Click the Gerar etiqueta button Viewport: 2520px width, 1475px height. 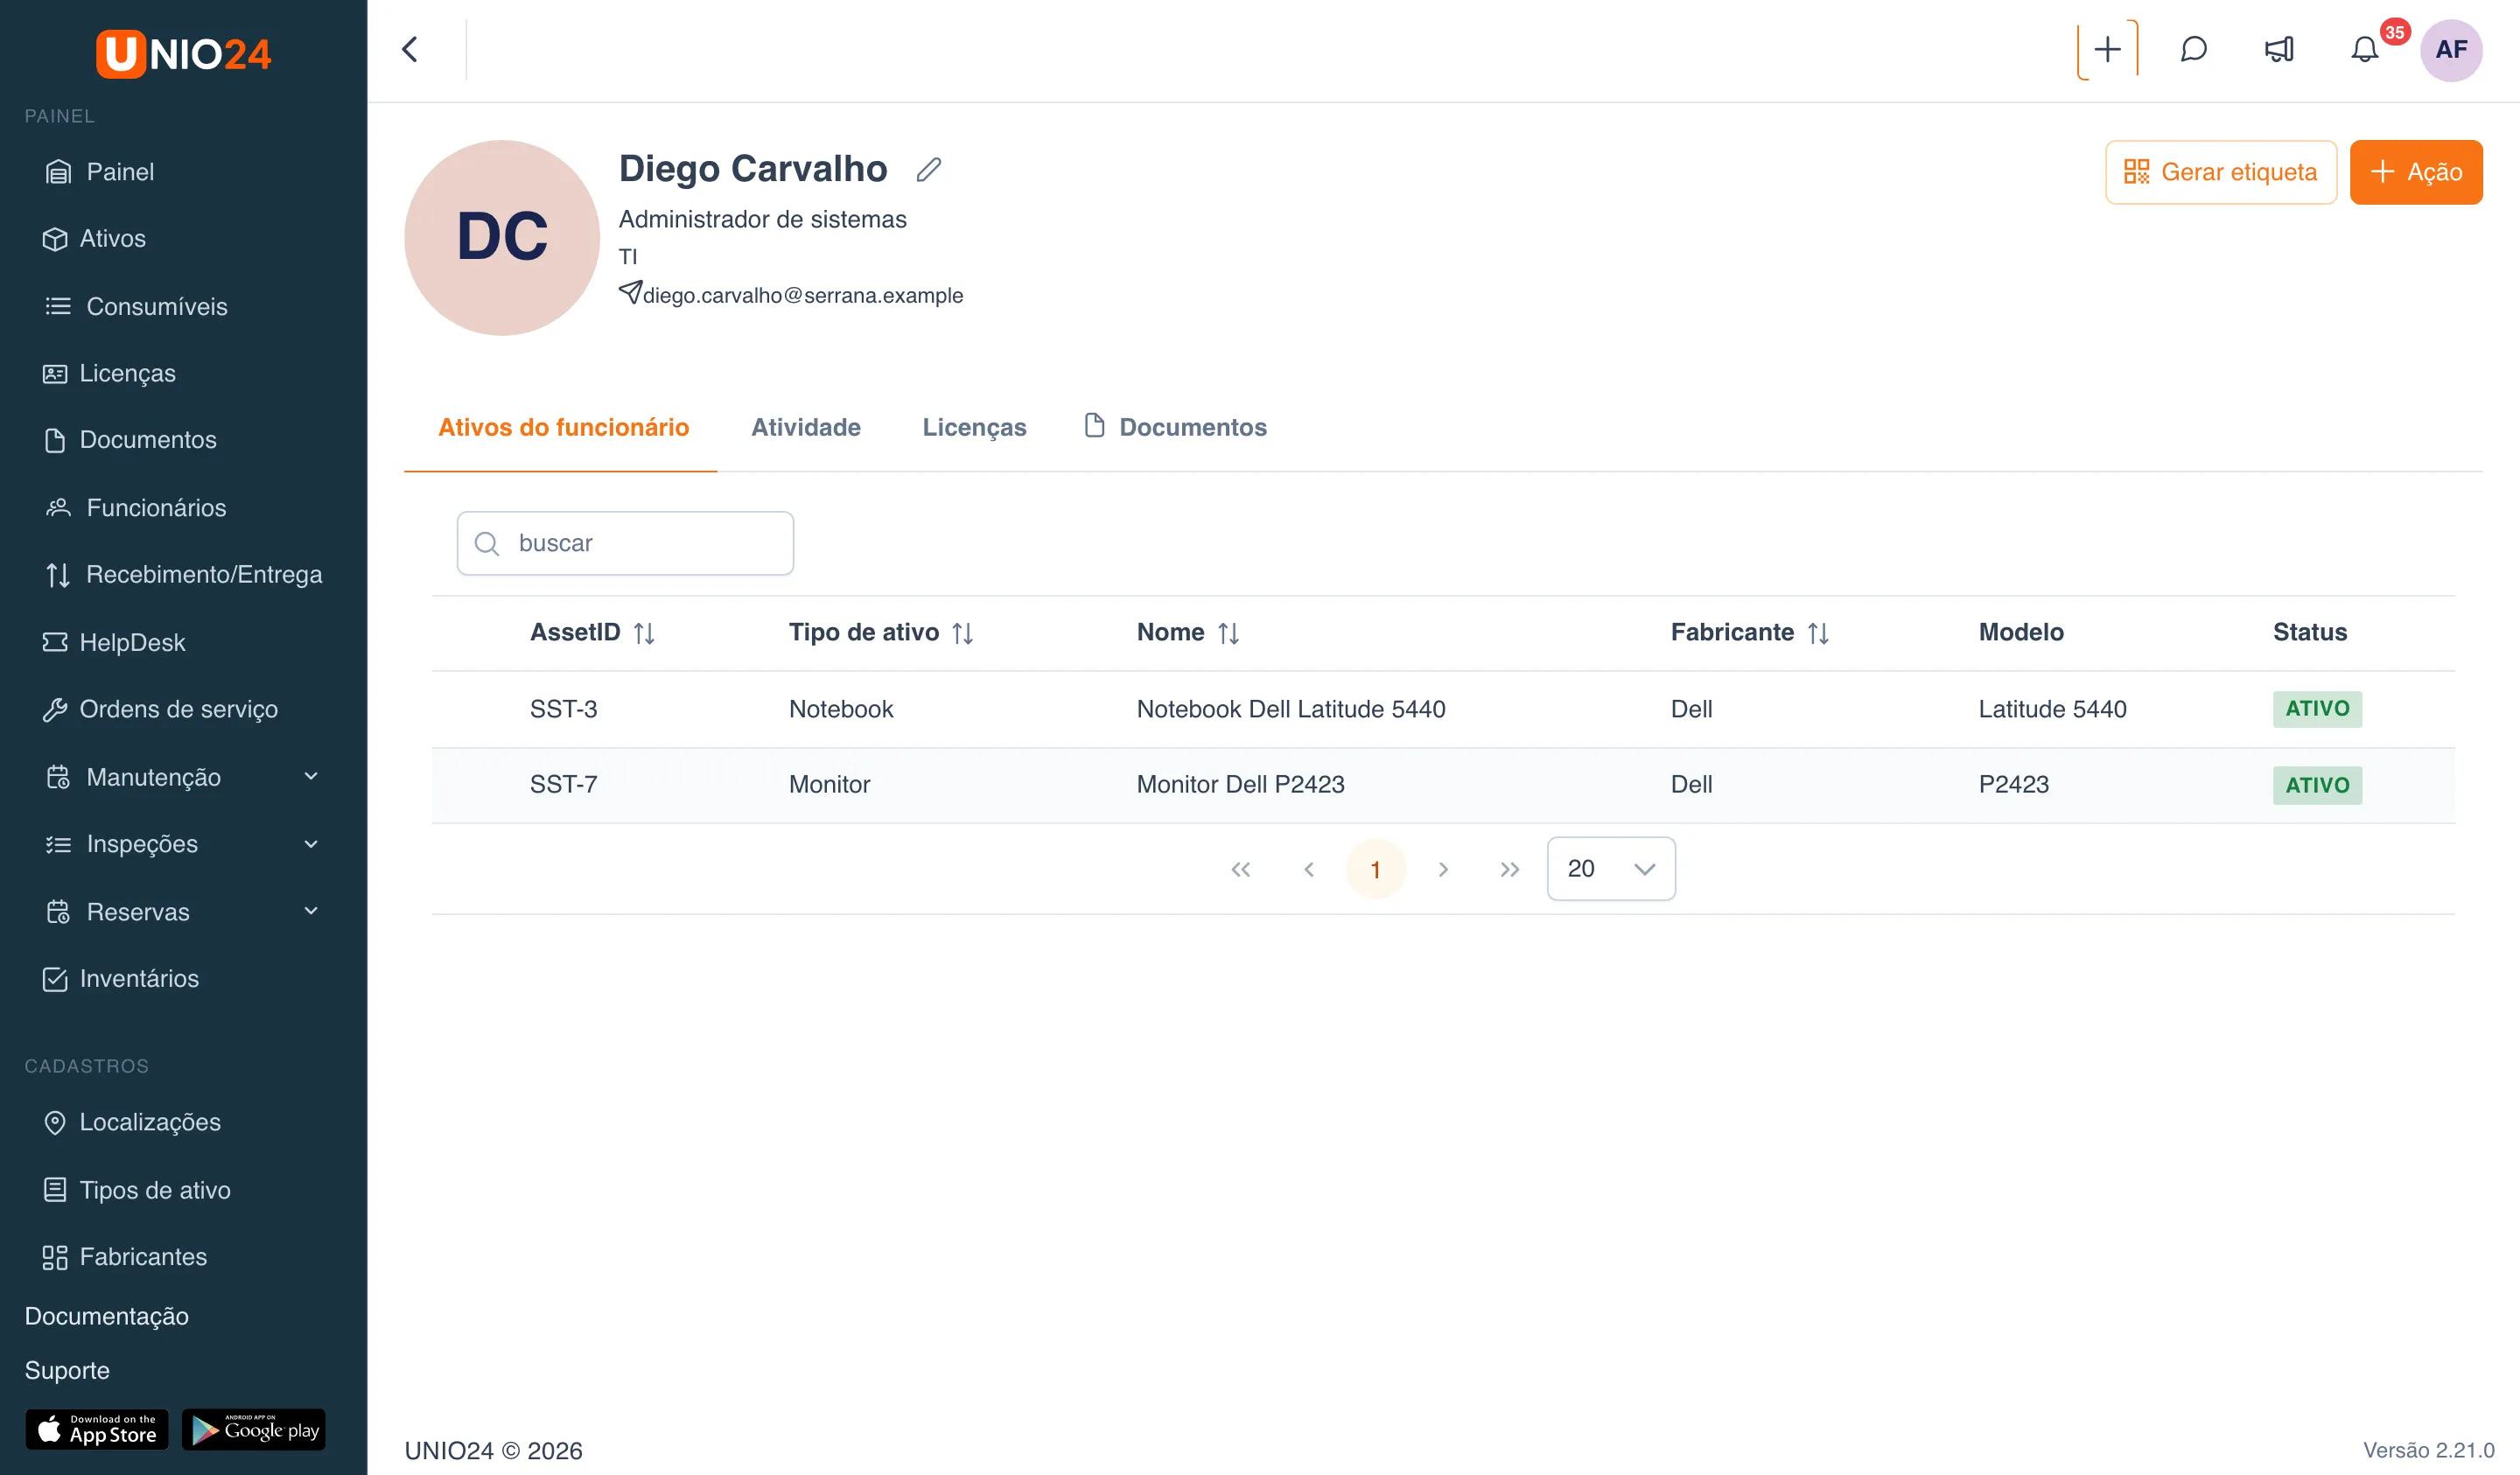(x=2221, y=172)
